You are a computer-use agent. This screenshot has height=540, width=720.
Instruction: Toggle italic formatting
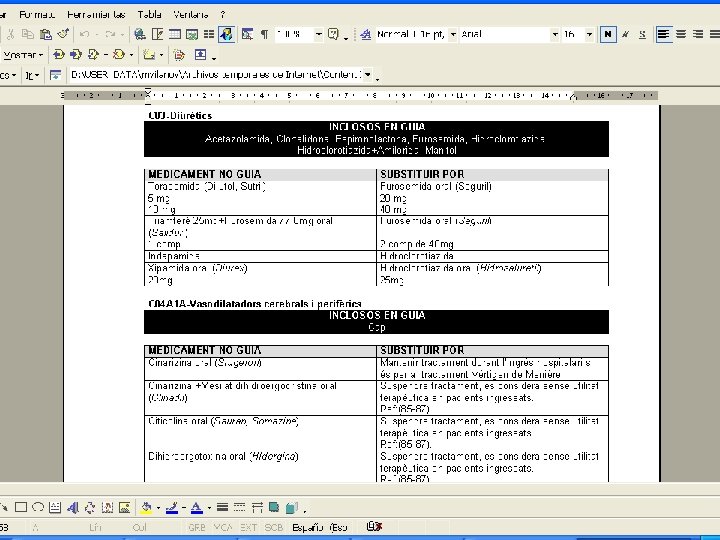tap(625, 34)
